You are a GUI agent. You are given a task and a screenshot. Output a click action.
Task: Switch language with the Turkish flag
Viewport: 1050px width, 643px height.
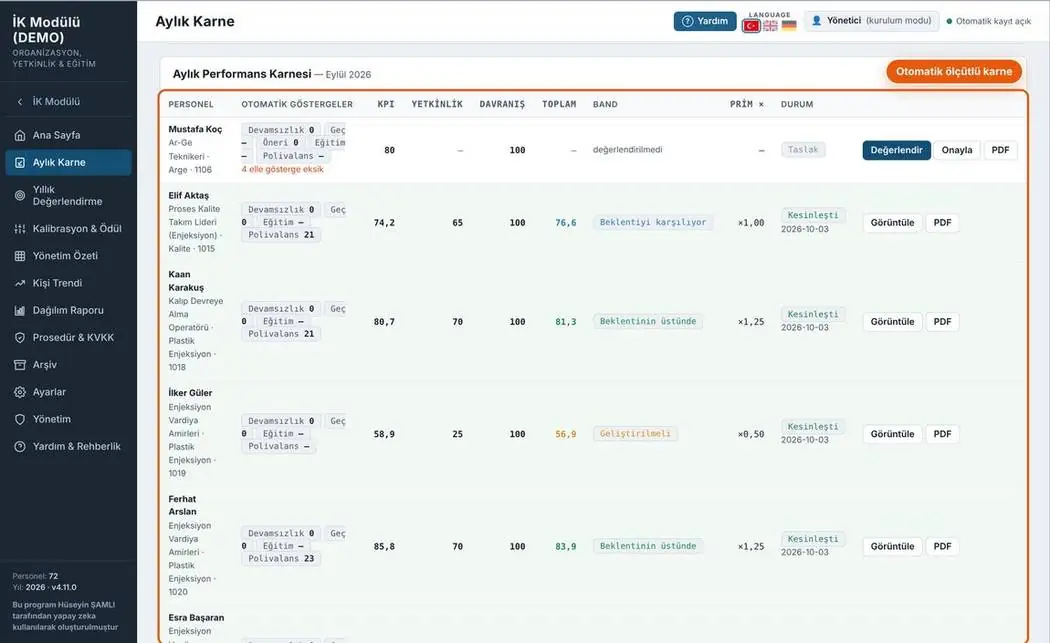751,26
